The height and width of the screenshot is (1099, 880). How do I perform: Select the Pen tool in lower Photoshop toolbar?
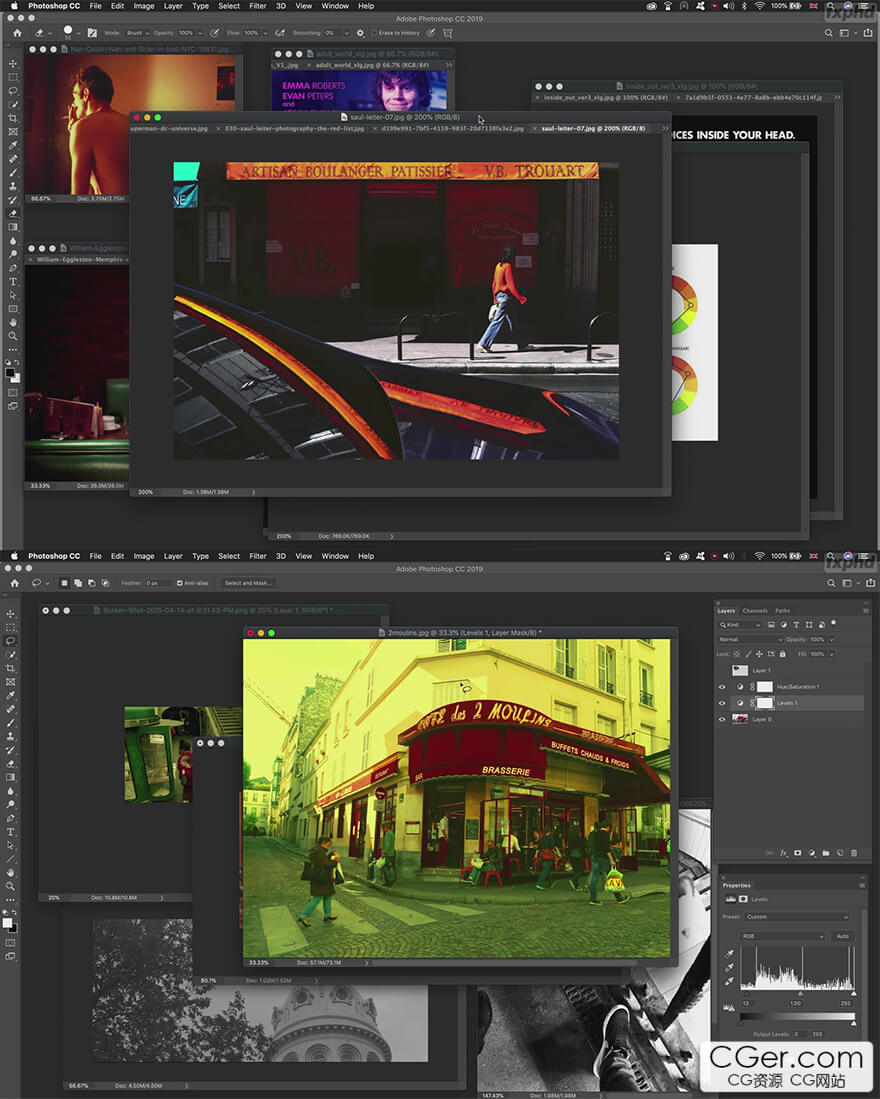(x=11, y=818)
